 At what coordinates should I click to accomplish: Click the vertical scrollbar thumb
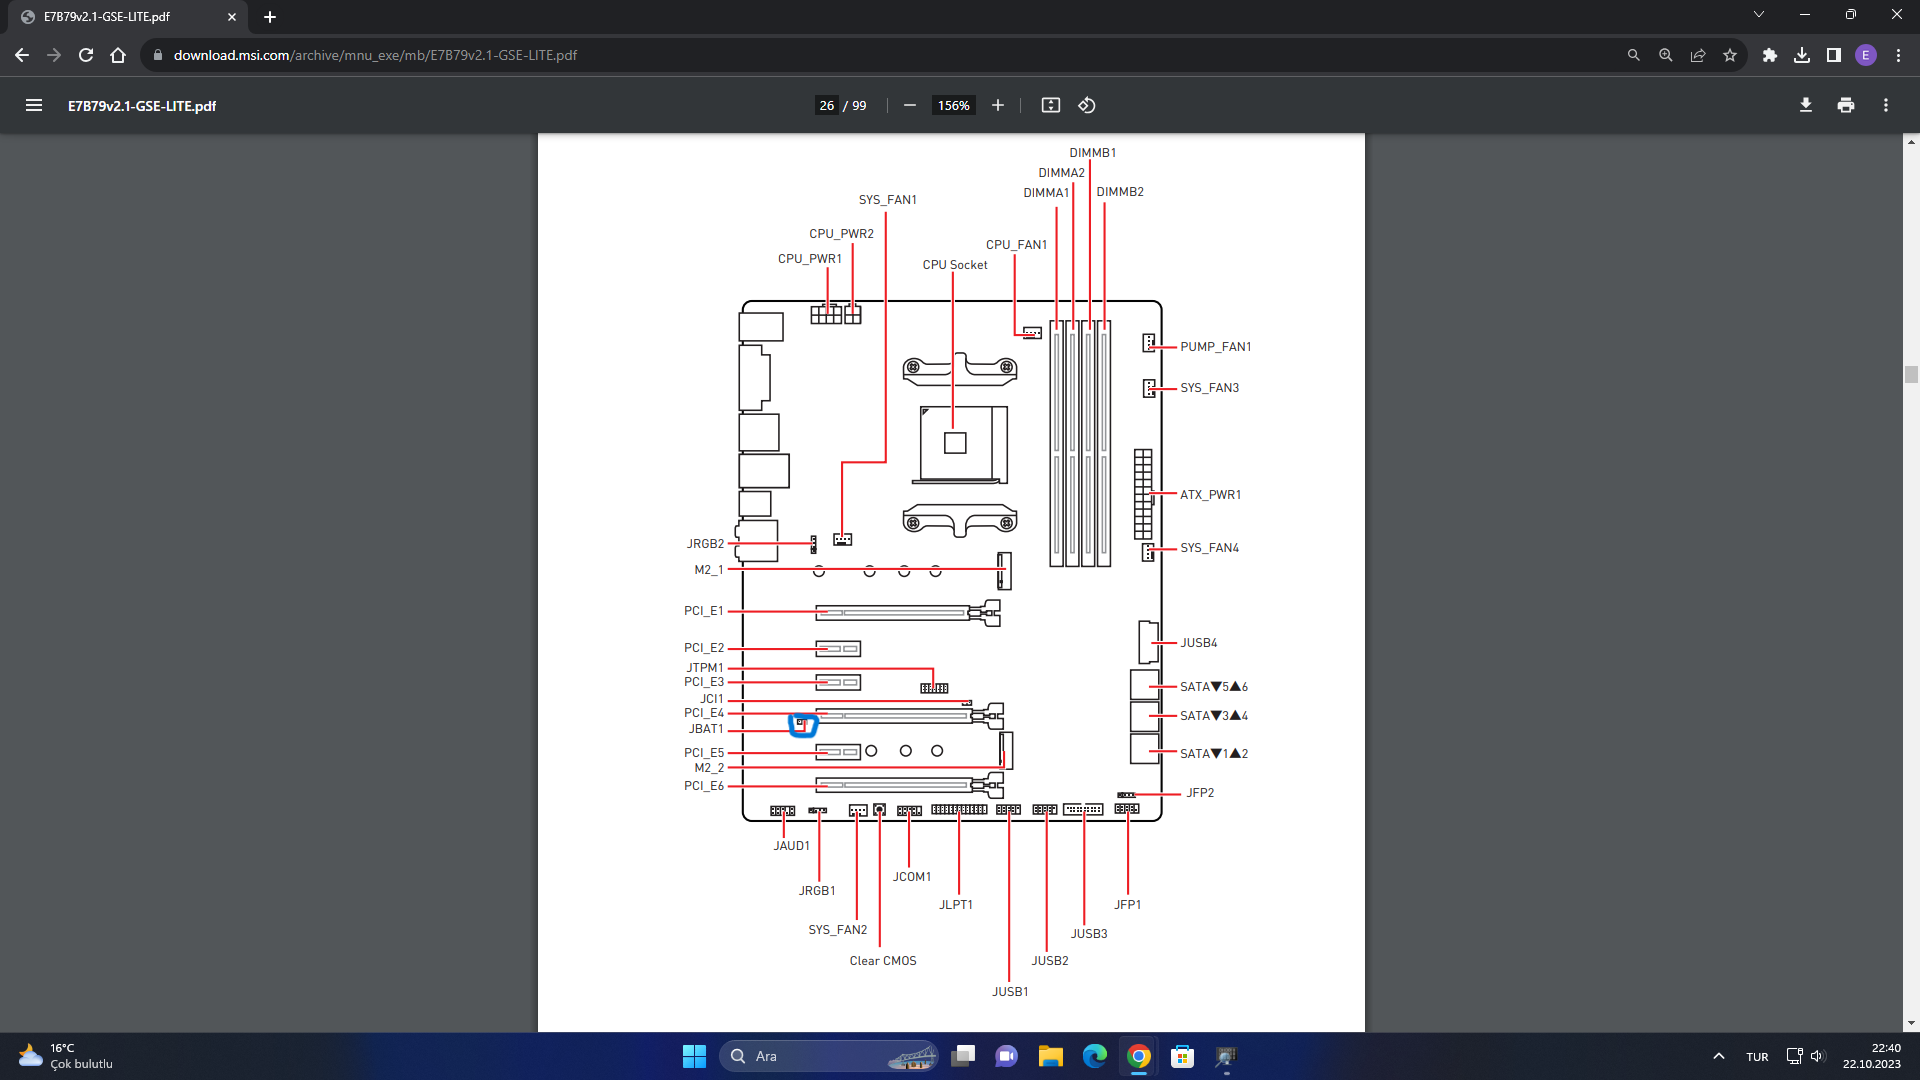[x=1911, y=374]
